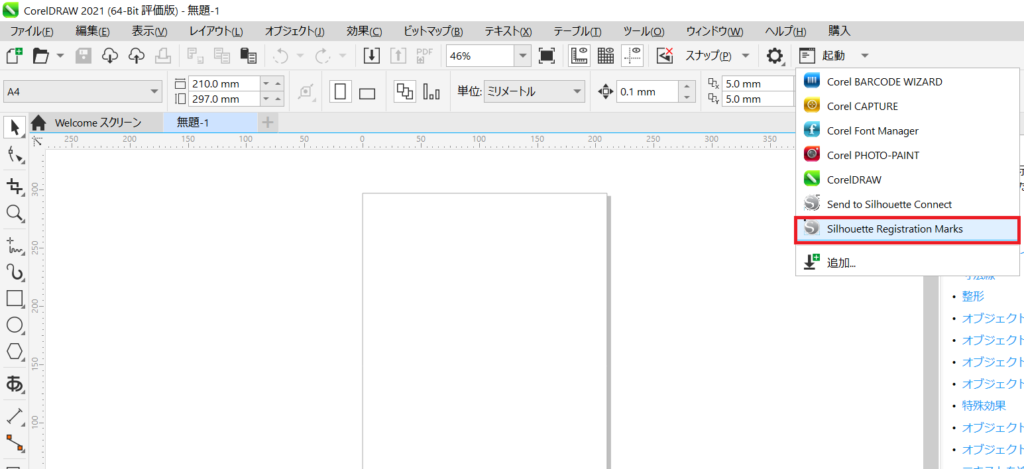1024x469 pixels.
Task: Collapse the 起動 dropdown arrow
Action: [x=865, y=56]
